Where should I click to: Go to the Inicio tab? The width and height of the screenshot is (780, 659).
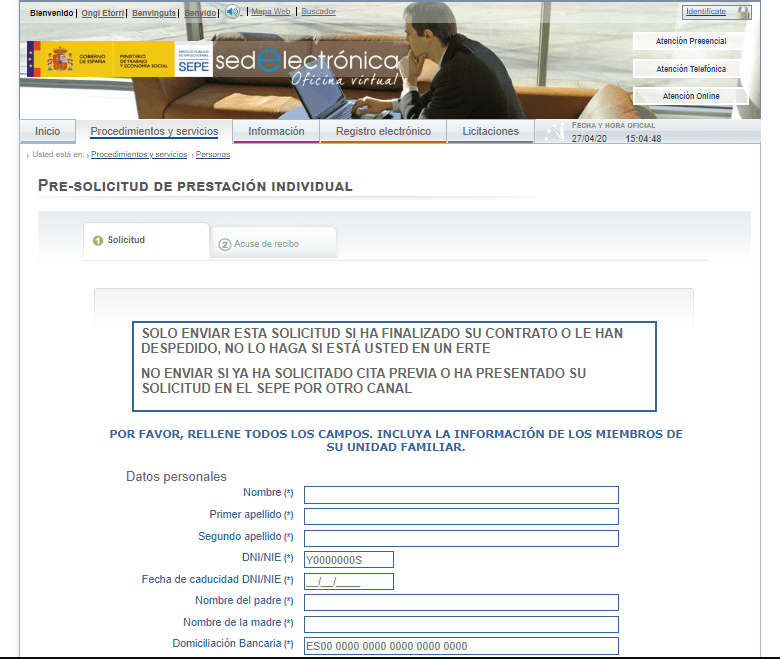[47, 131]
